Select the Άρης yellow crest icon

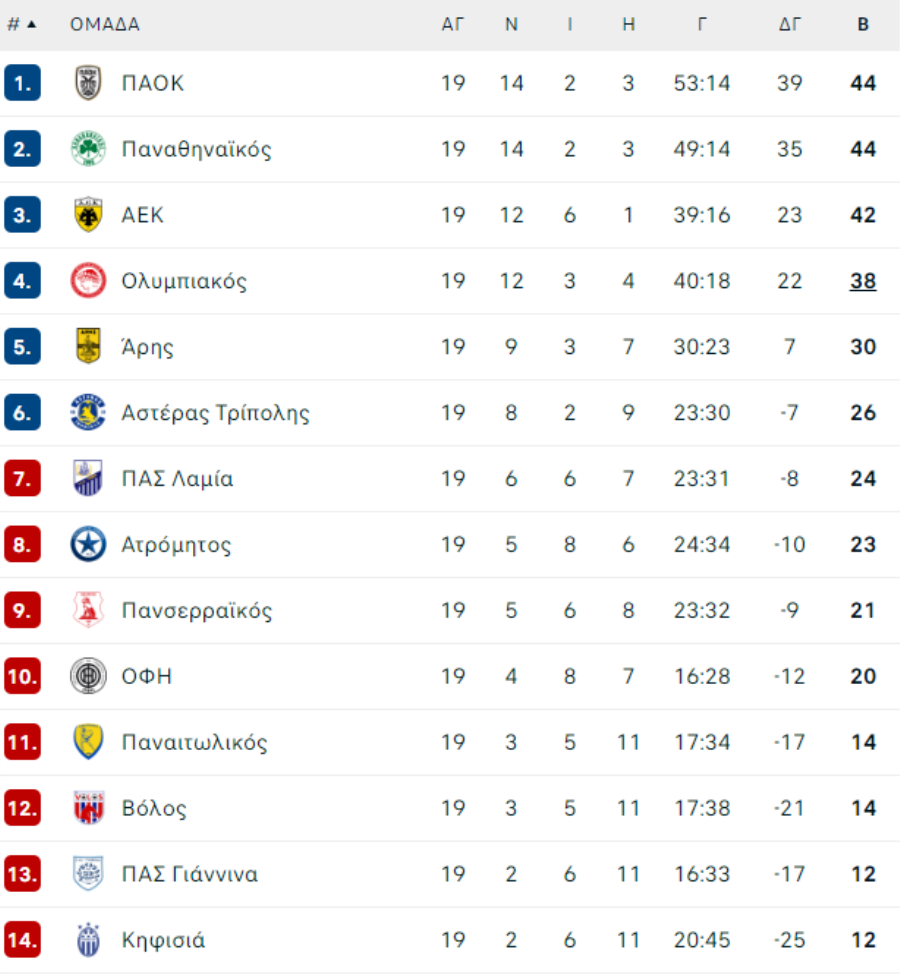pos(88,346)
